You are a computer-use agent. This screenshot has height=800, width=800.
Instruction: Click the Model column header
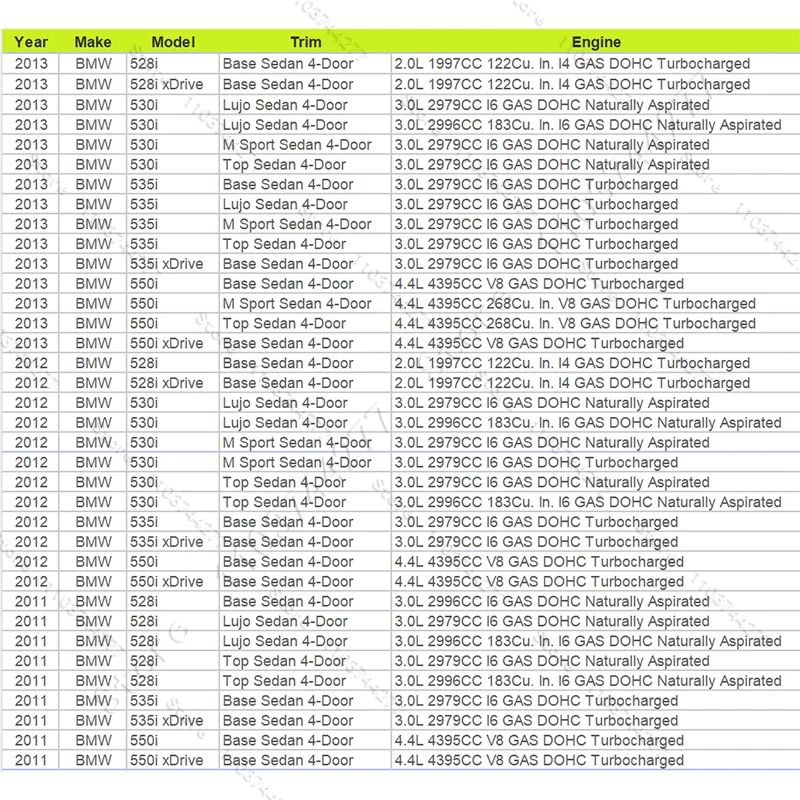173,42
